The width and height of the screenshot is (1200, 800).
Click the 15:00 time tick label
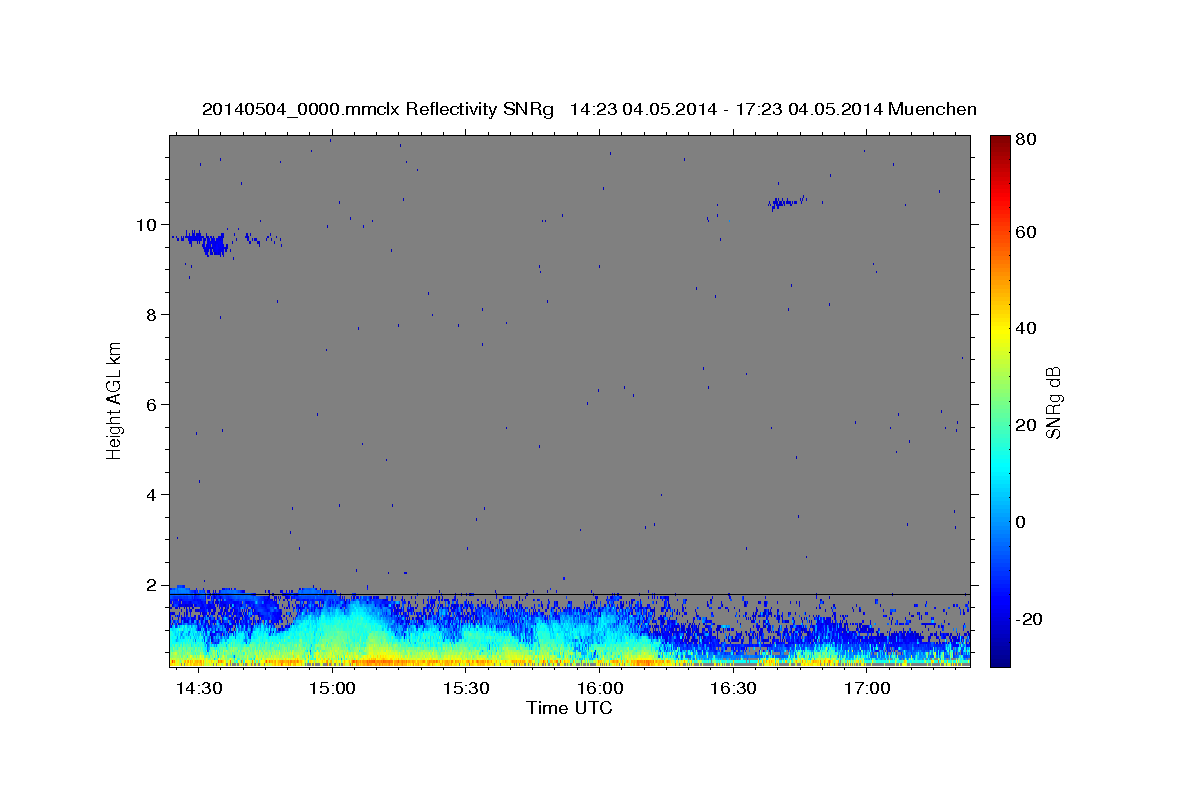(x=332, y=689)
